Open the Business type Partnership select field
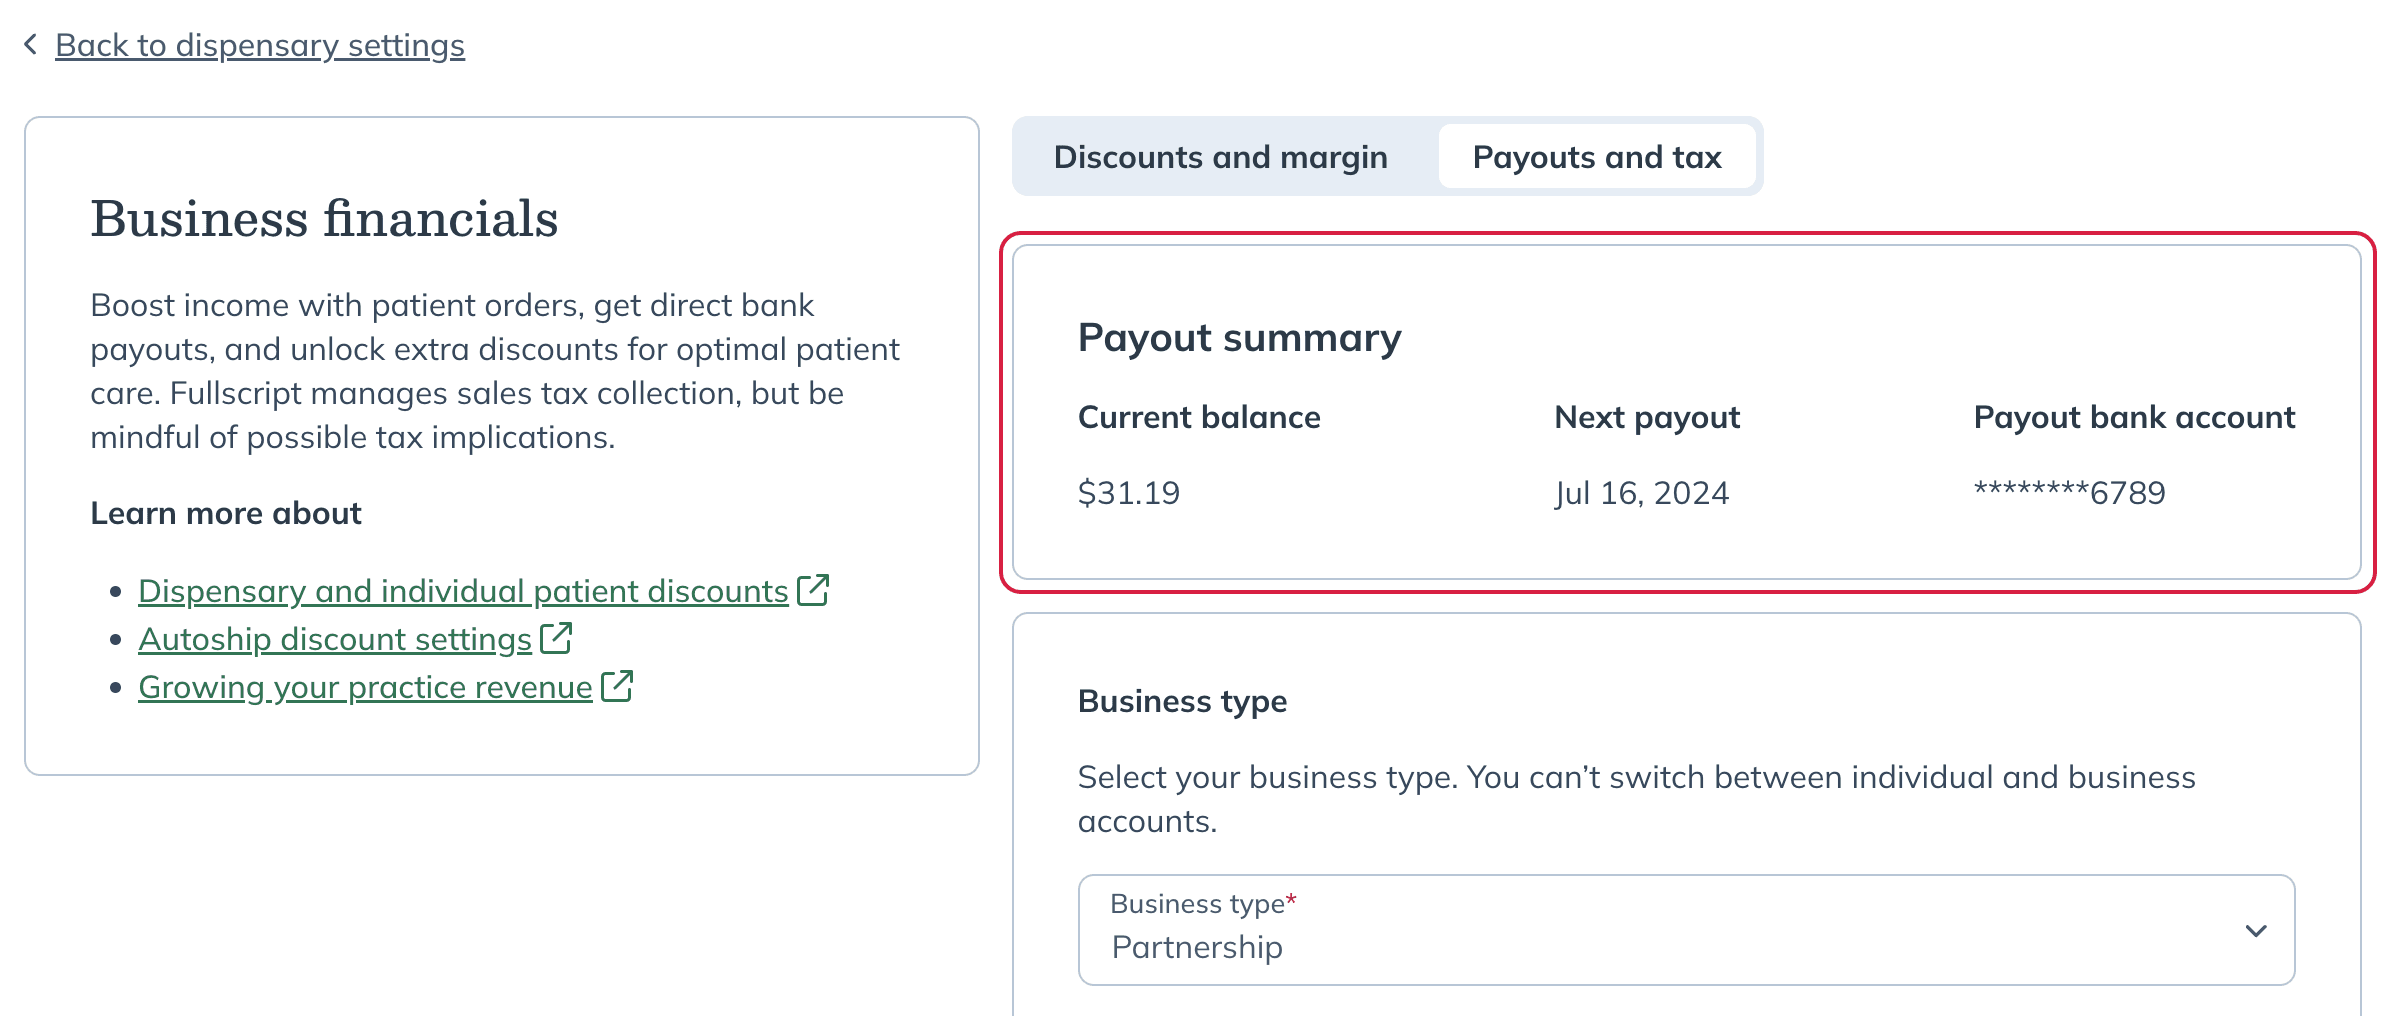The width and height of the screenshot is (2388, 1016). coord(1686,930)
